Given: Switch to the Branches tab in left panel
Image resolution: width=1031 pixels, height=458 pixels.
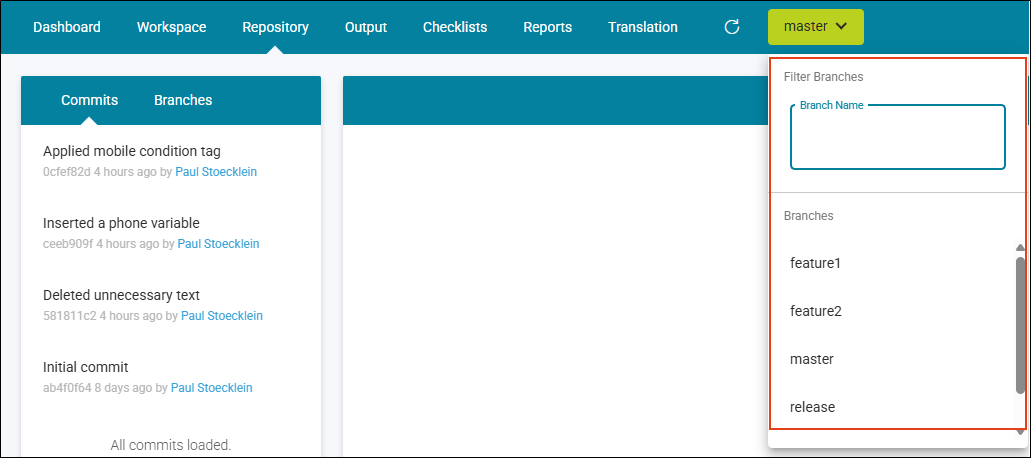Looking at the screenshot, I should [x=183, y=100].
